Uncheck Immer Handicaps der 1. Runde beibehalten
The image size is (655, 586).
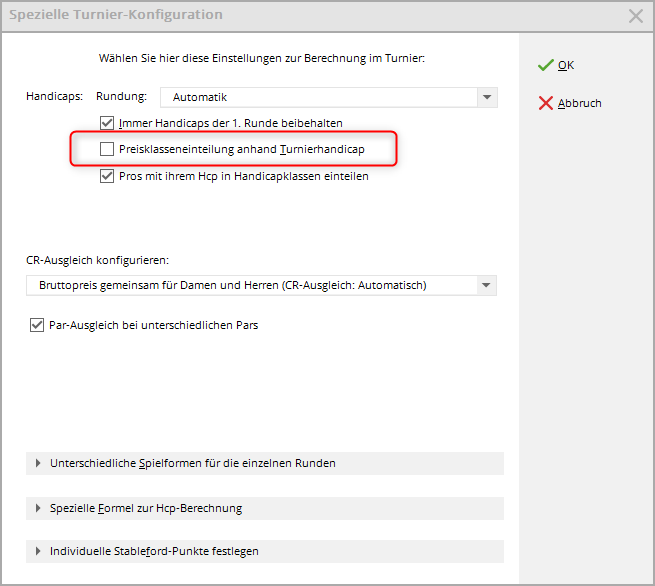[x=108, y=123]
